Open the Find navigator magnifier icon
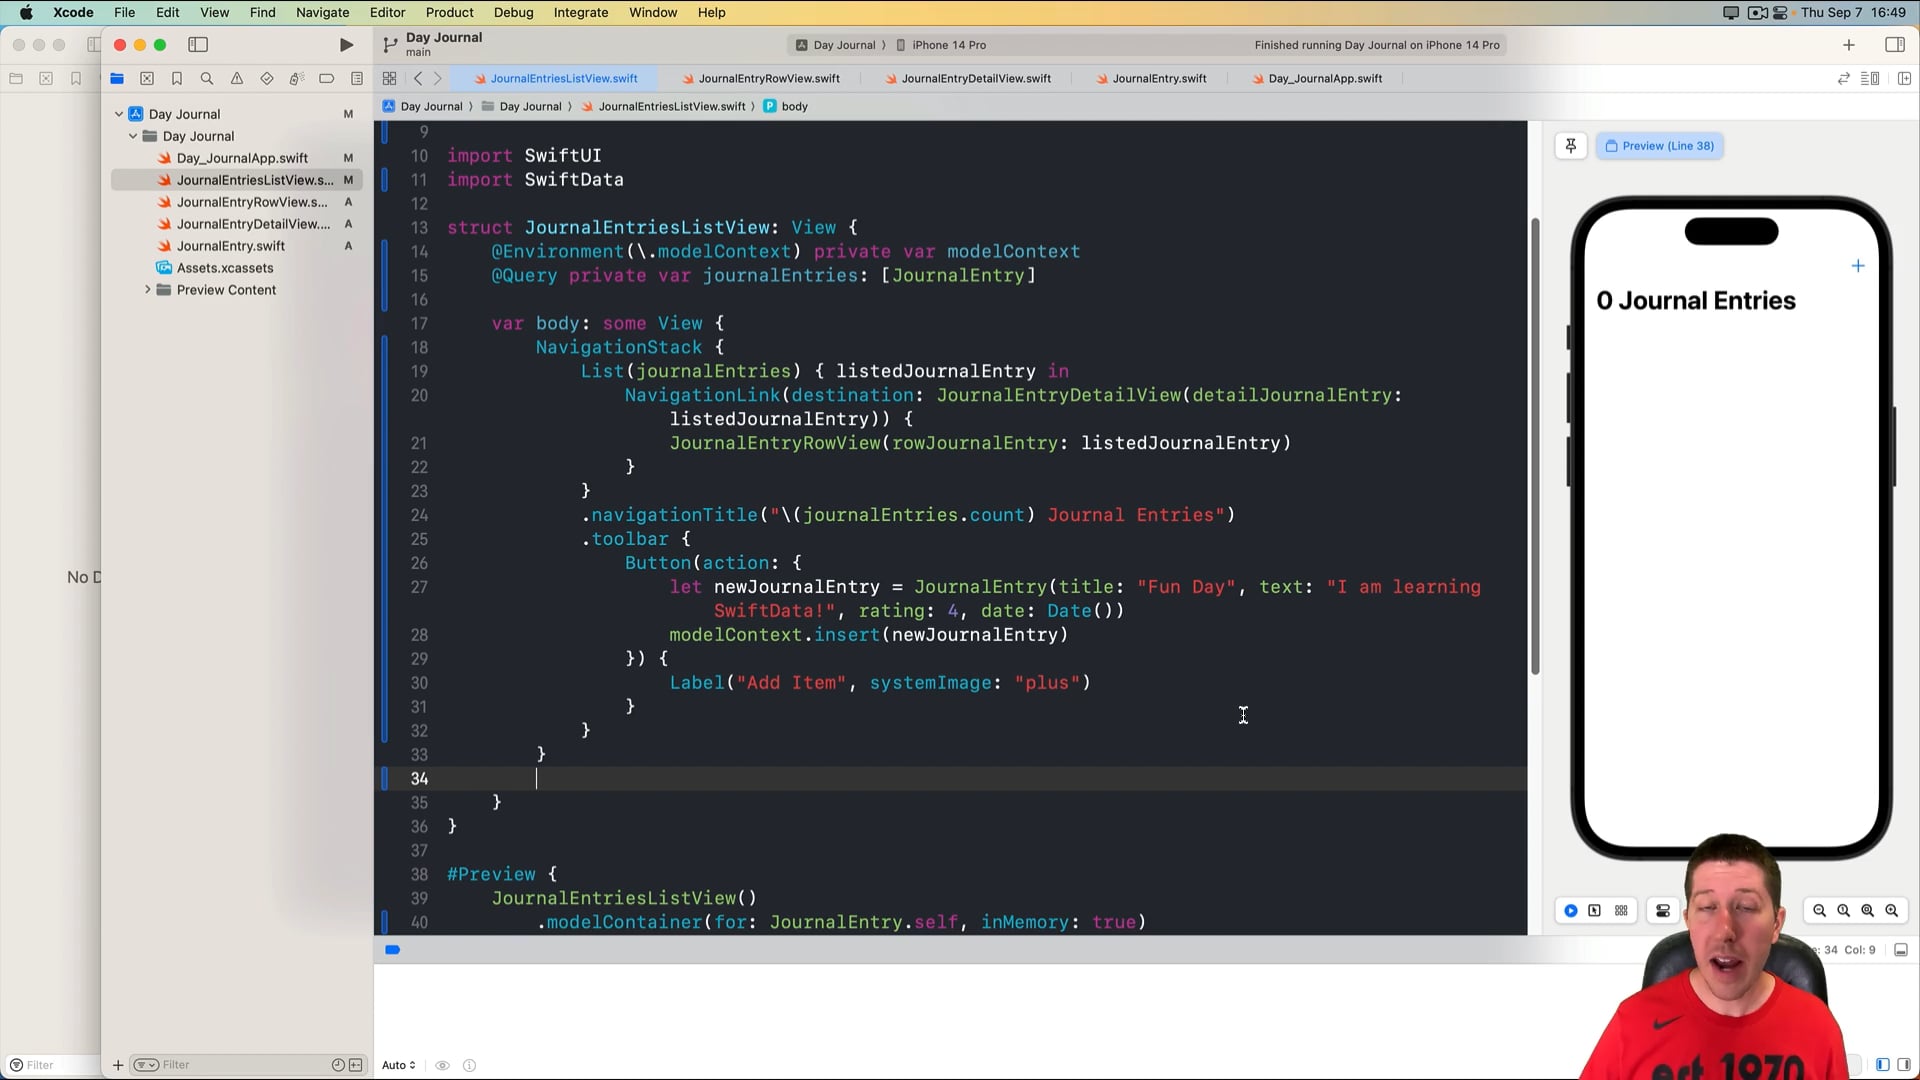Viewport: 1920px width, 1080px height. click(207, 79)
